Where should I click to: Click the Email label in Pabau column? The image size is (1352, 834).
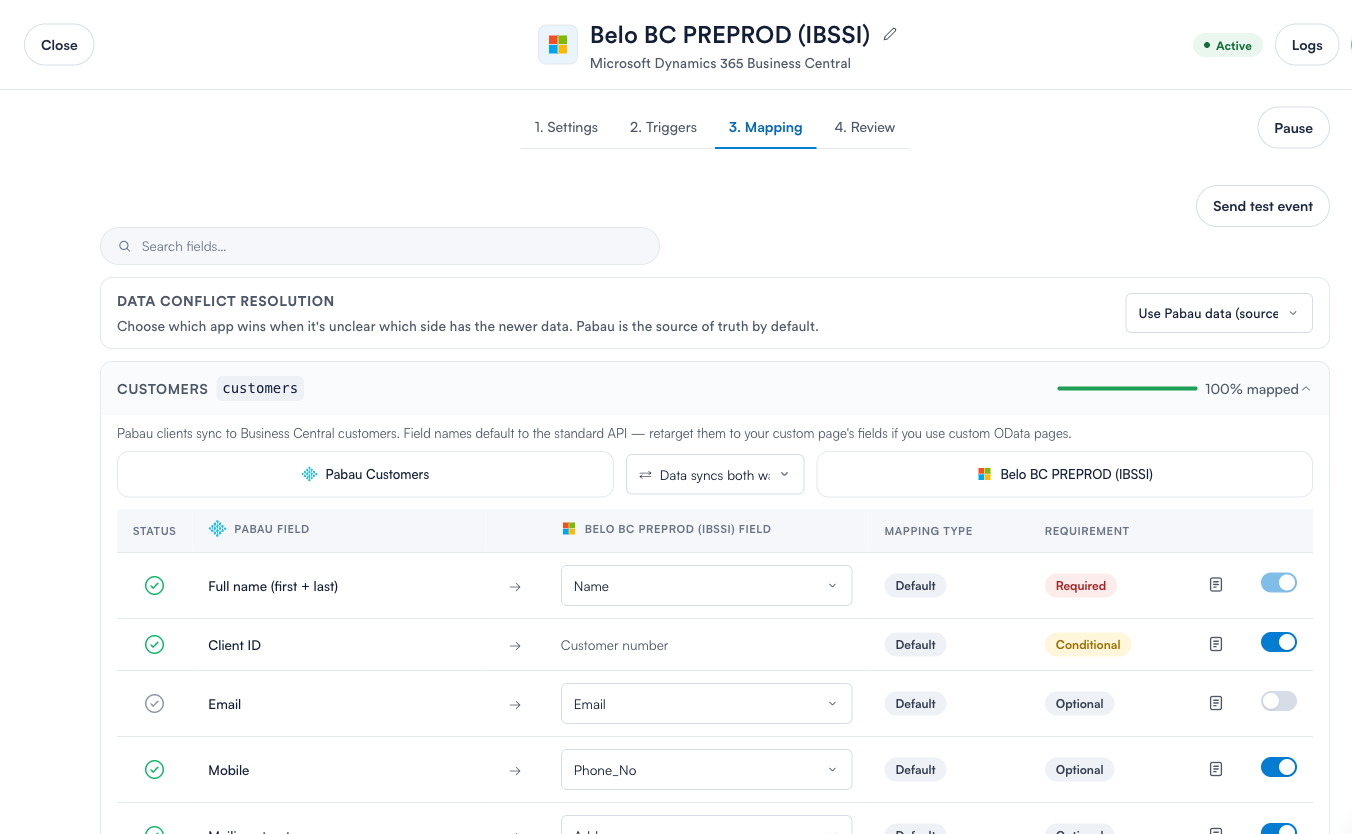click(x=225, y=704)
